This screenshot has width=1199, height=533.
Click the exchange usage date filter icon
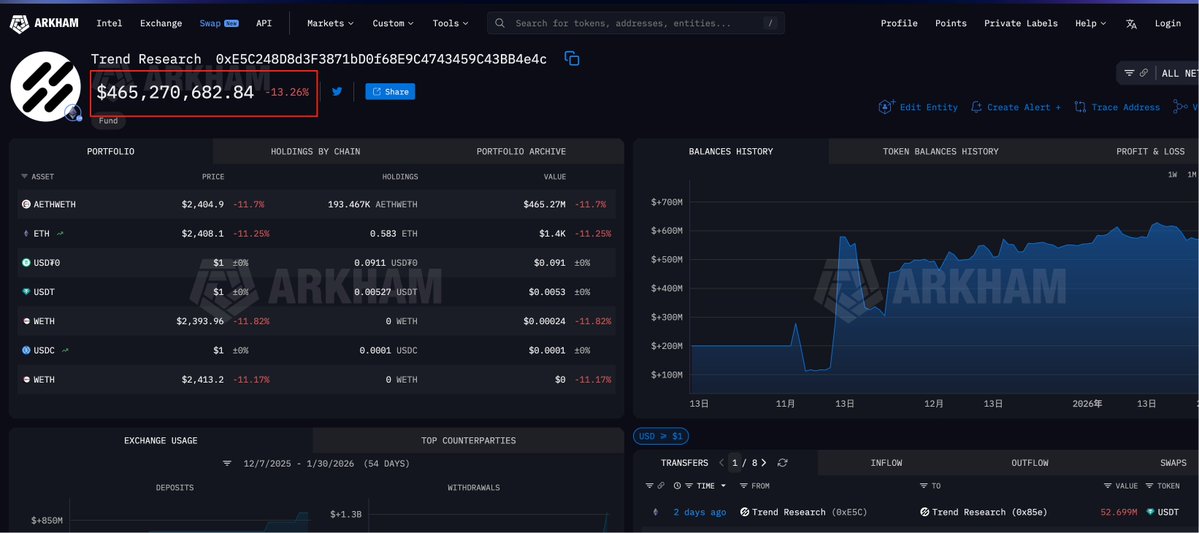point(227,464)
